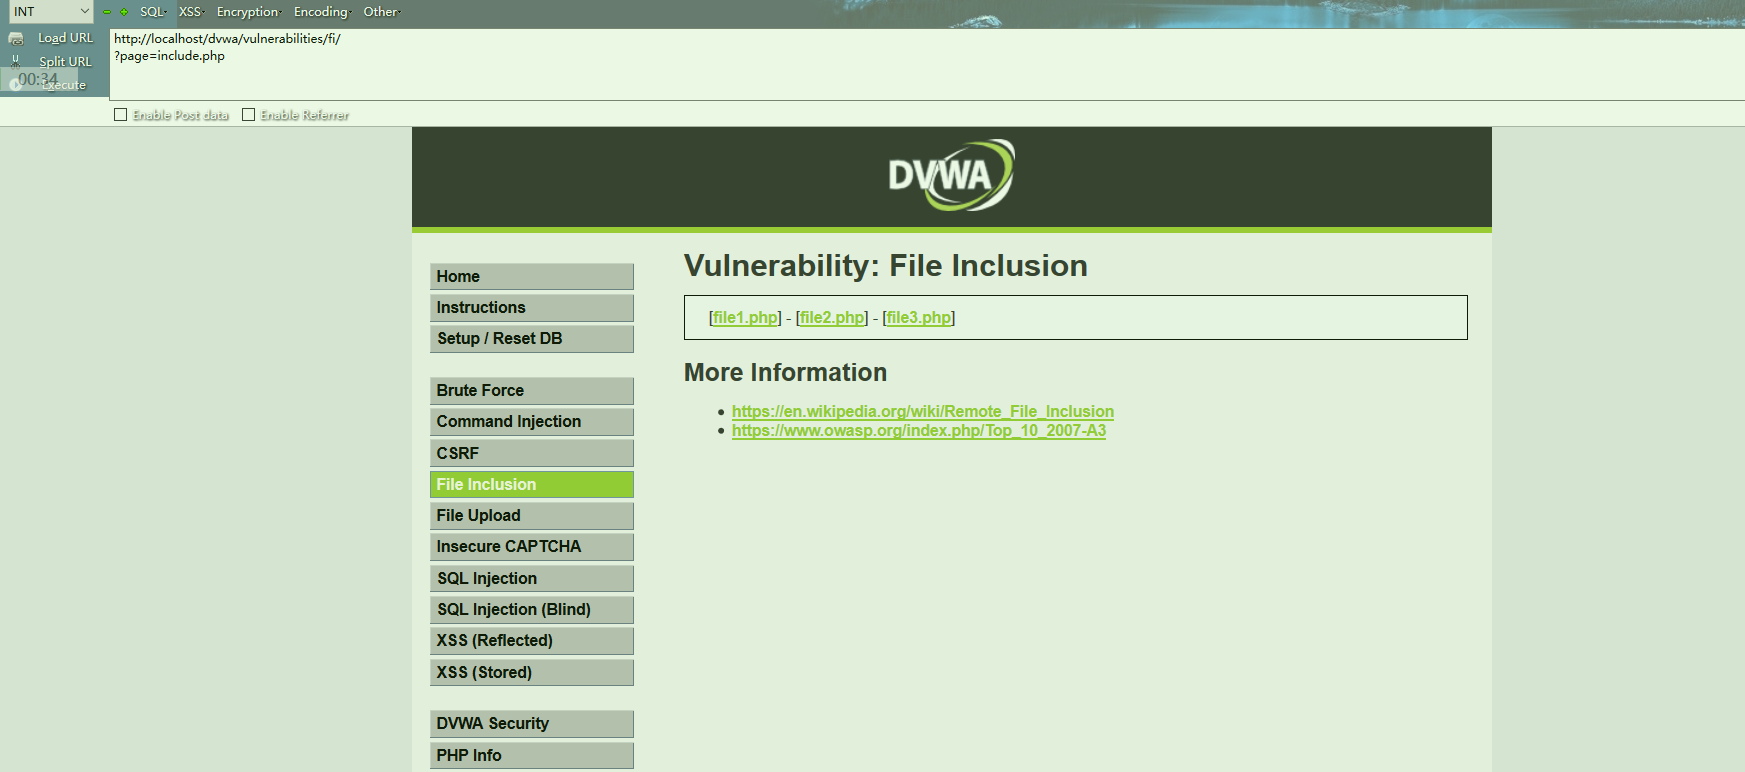
Task: Click the DVWA logo in header
Action: pyautogui.click(x=951, y=176)
